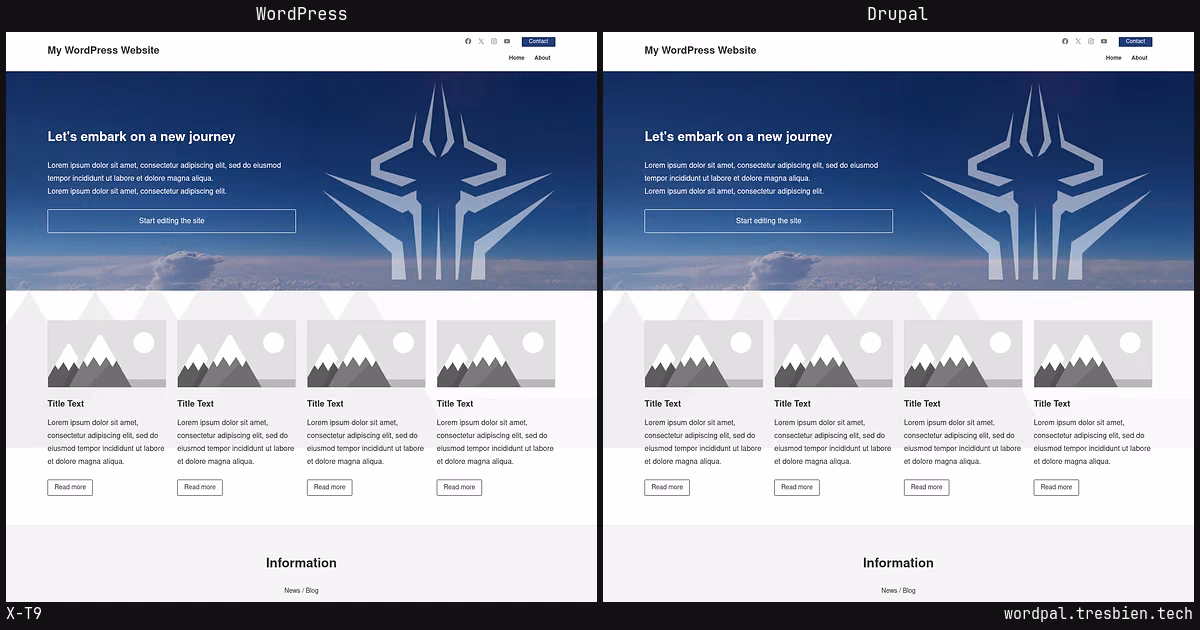Select third card's mountain image in Drupal pane
The height and width of the screenshot is (630, 1200).
(963, 354)
